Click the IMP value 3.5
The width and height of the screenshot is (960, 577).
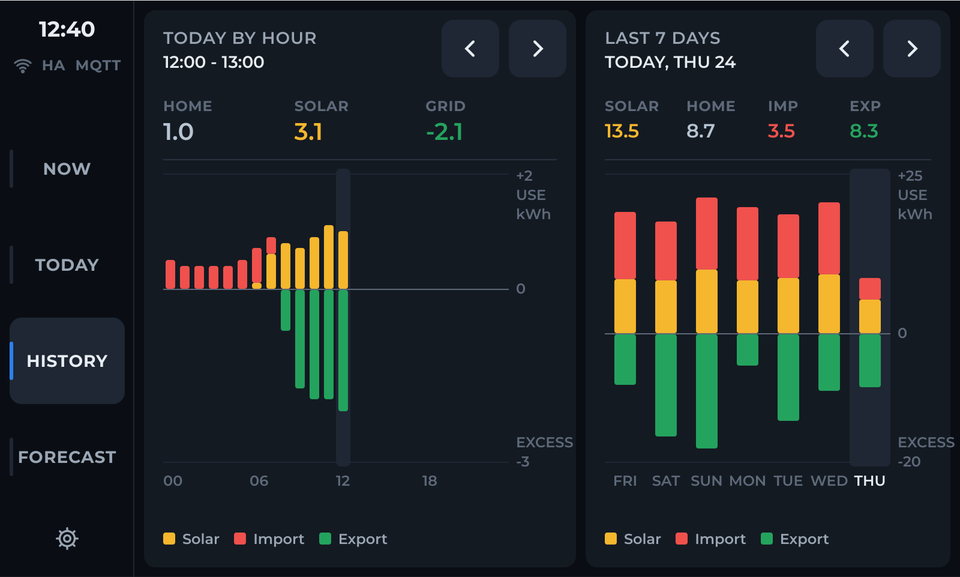(781, 131)
